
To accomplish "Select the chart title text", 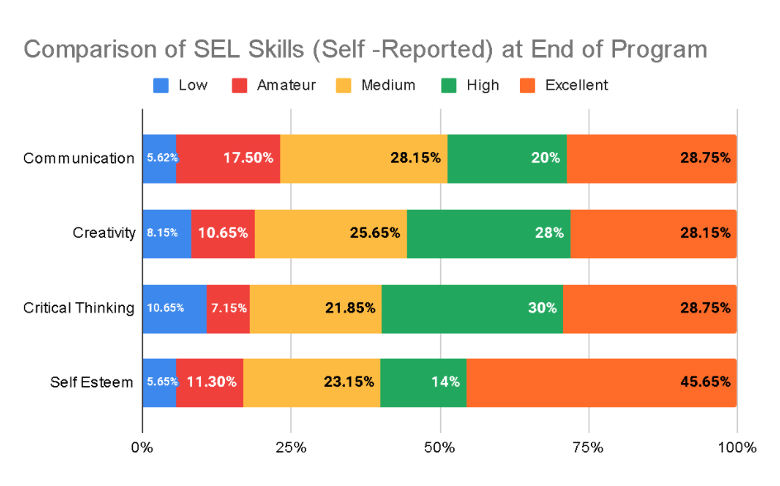I will [x=365, y=49].
